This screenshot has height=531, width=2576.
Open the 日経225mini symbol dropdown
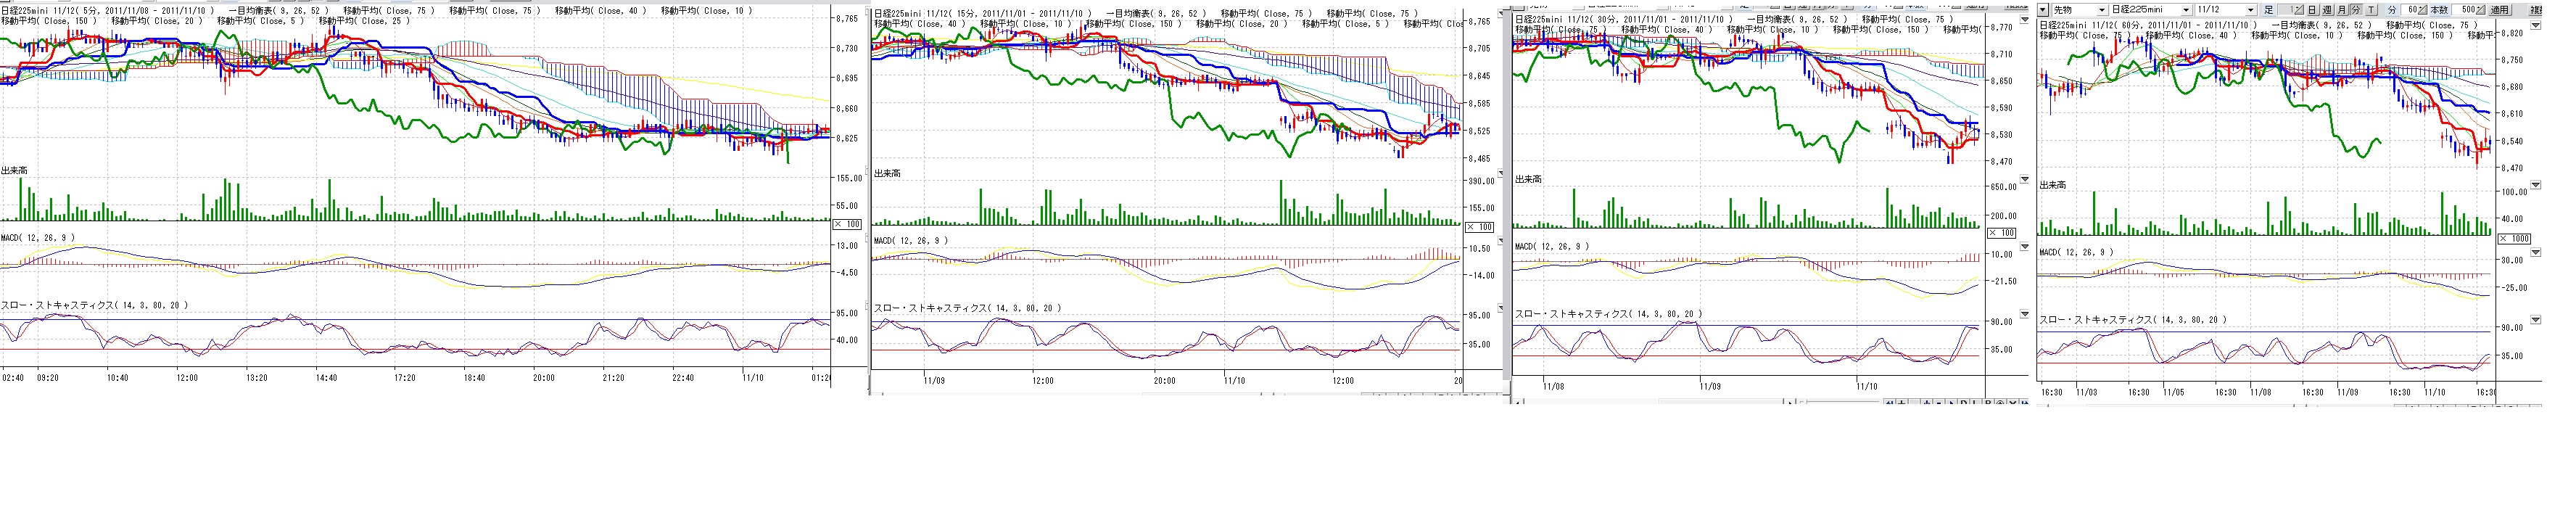click(x=2185, y=10)
